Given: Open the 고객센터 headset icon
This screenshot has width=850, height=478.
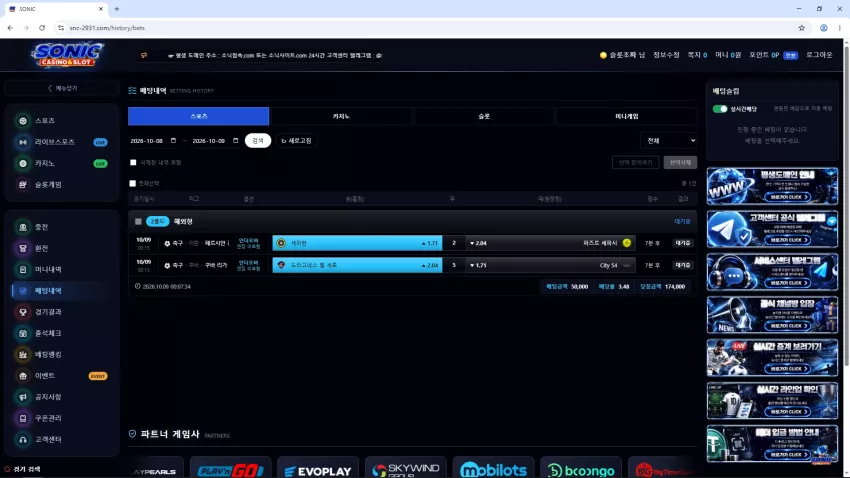Looking at the screenshot, I should tap(23, 440).
